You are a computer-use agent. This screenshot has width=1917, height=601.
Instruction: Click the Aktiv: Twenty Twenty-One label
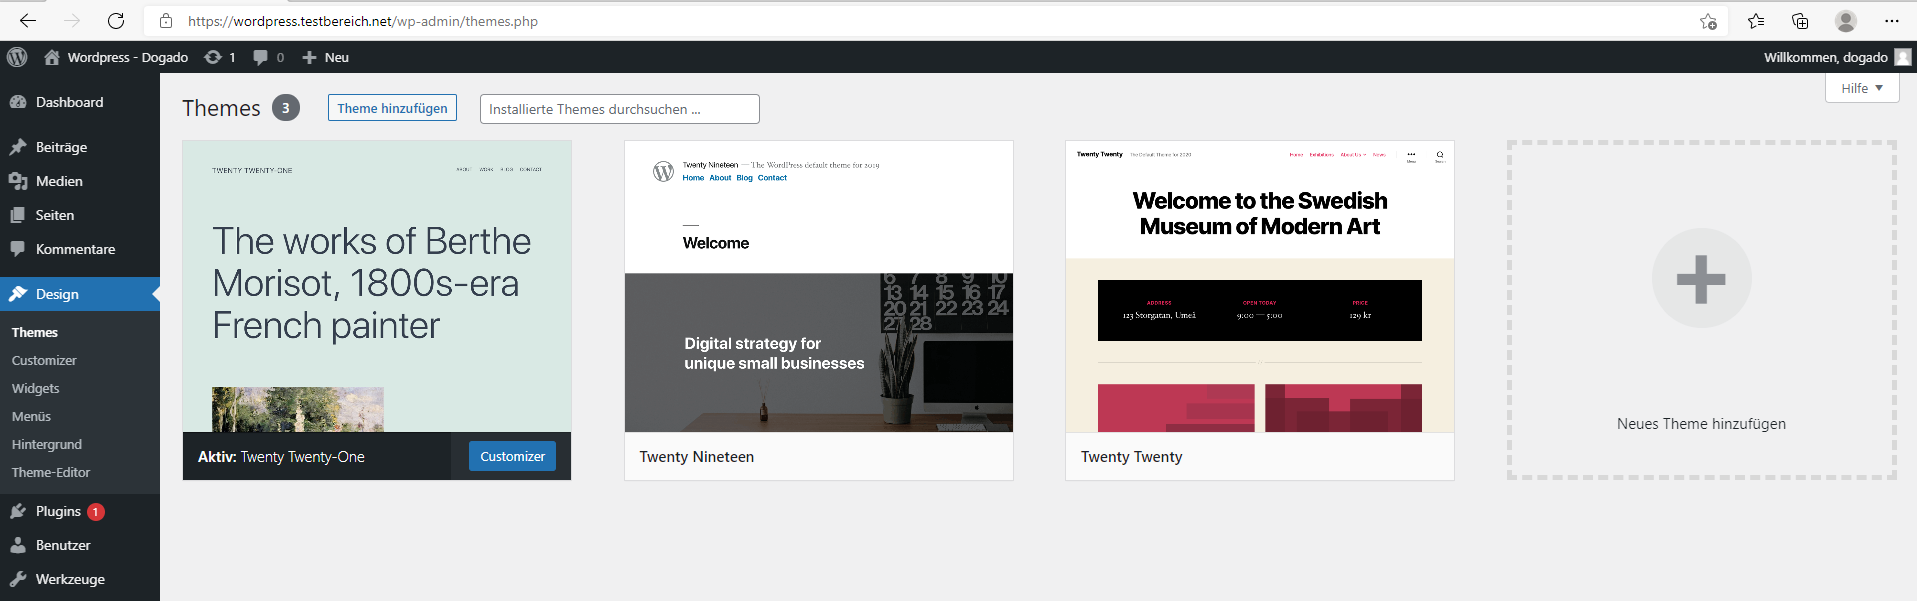(x=281, y=457)
